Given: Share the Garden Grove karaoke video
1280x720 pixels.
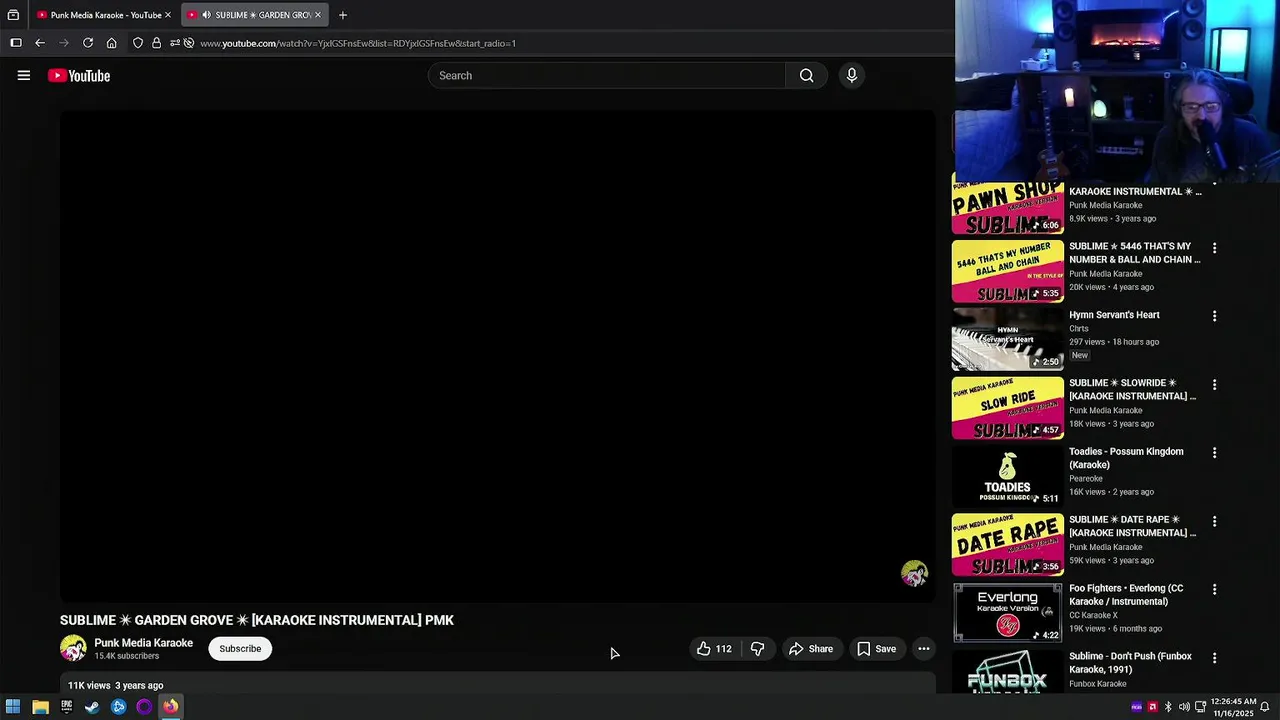Looking at the screenshot, I should [810, 649].
